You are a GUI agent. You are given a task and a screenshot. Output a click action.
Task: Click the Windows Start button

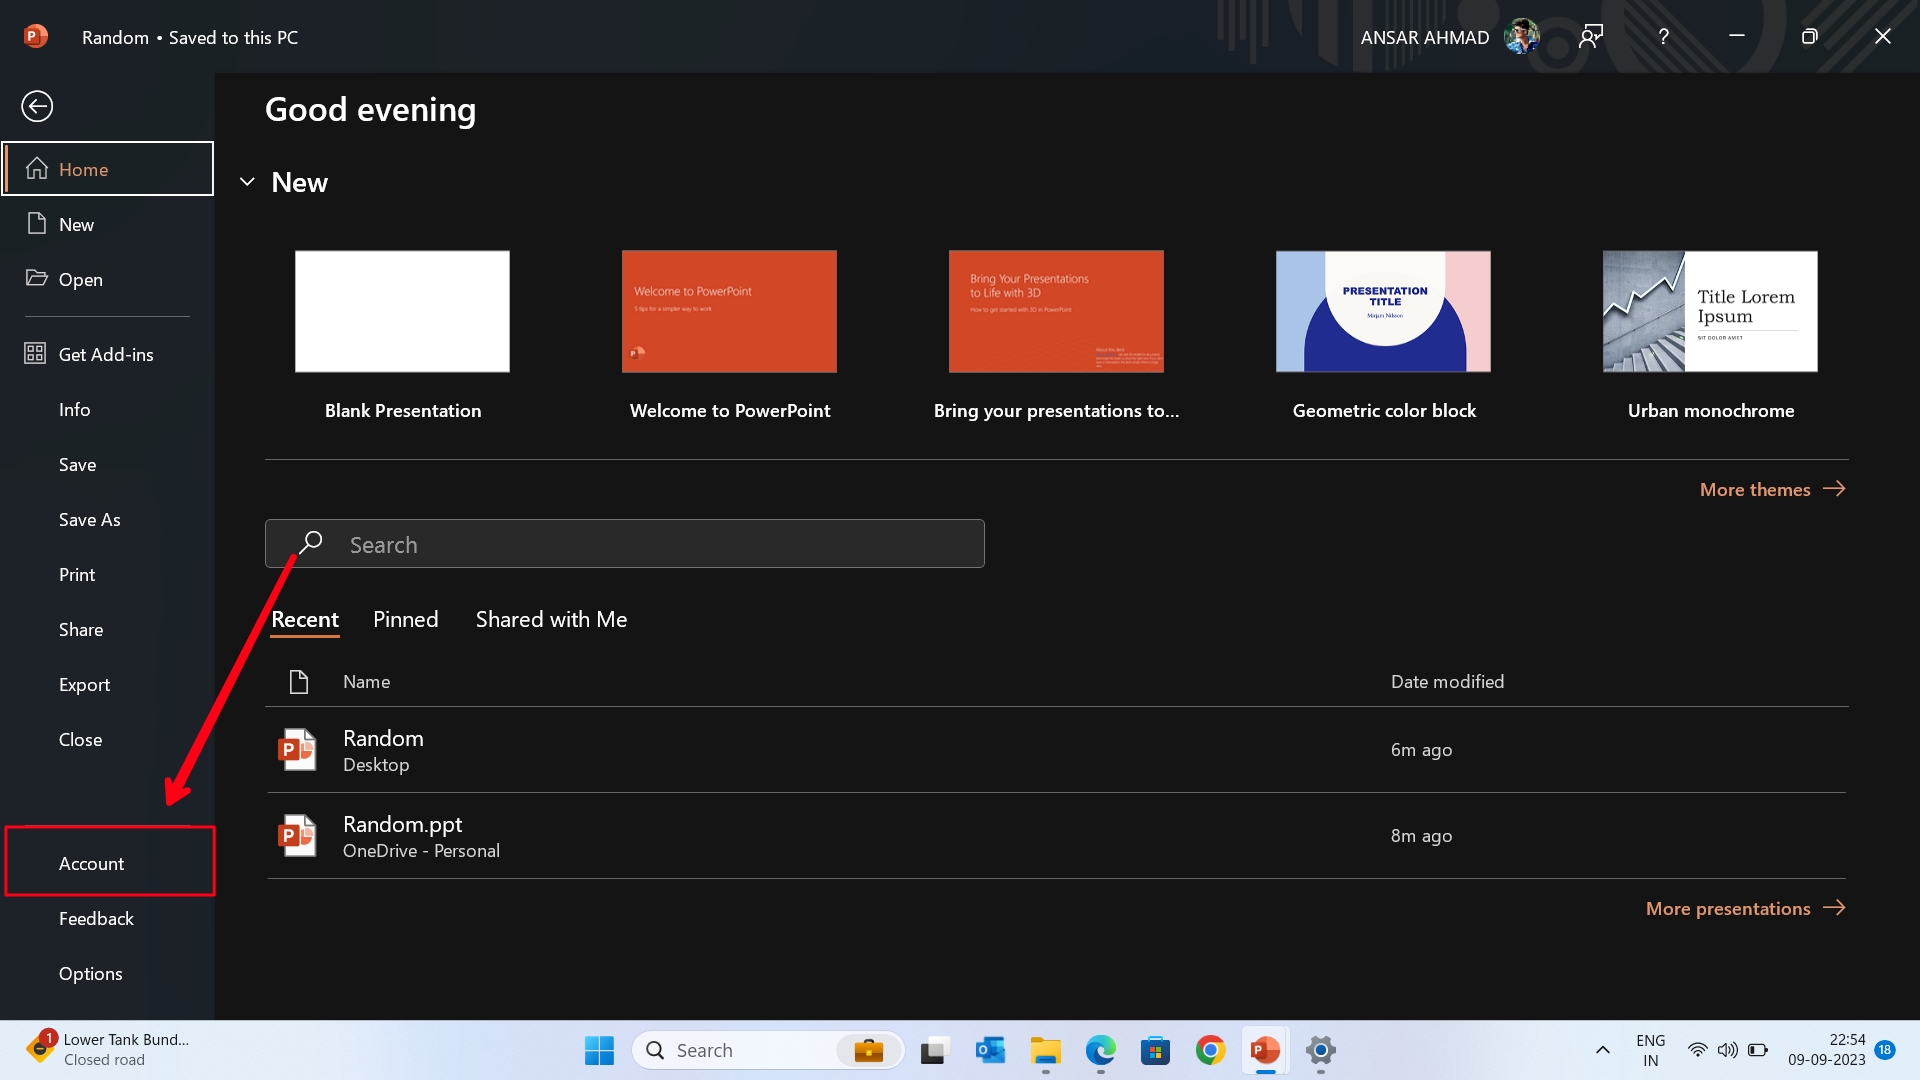598,1051
